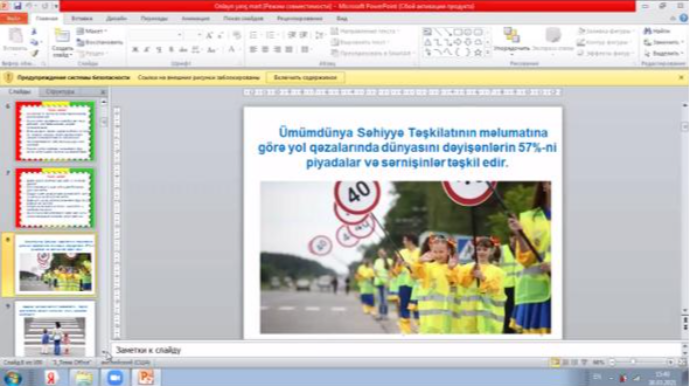Open Заливка фигуры shape fill
The image size is (690, 386).
pyautogui.click(x=606, y=31)
